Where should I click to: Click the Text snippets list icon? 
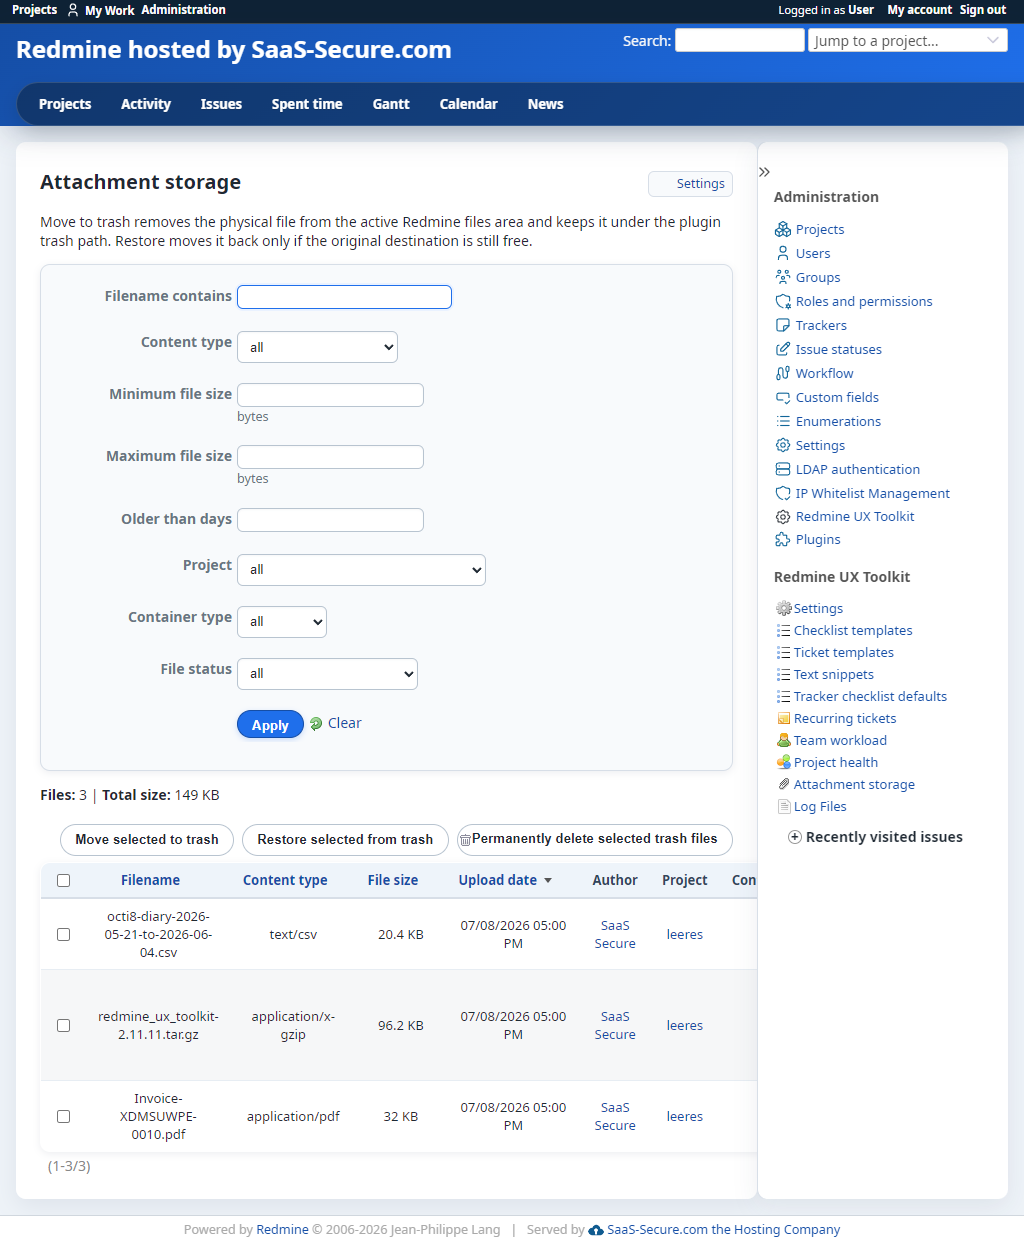click(x=784, y=674)
